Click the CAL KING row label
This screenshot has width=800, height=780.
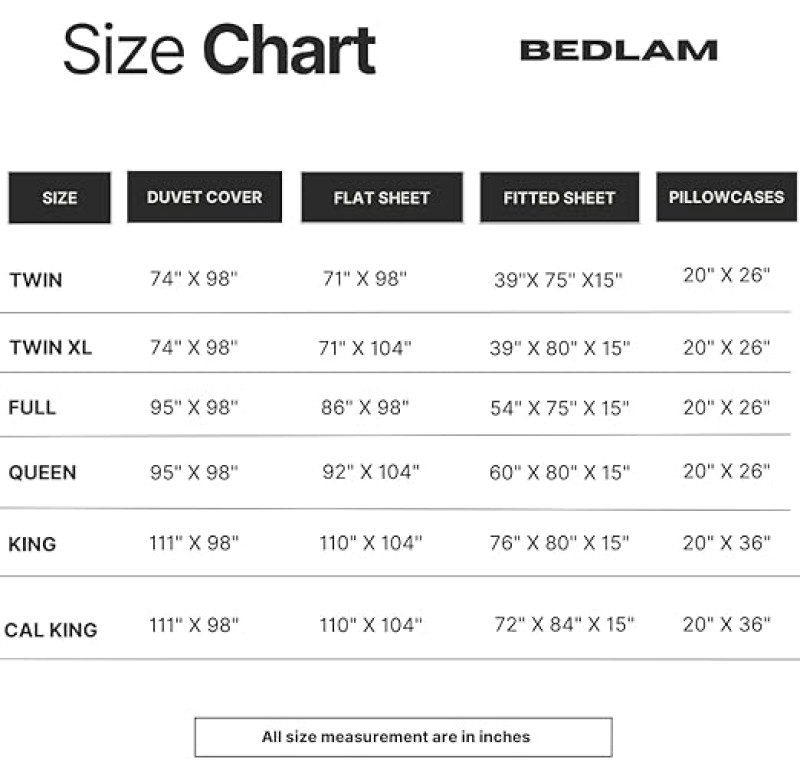tap(51, 630)
